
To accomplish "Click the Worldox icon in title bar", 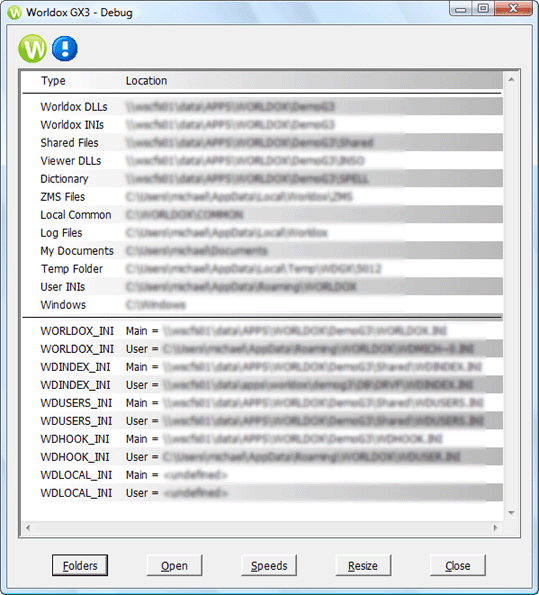I will click(14, 13).
